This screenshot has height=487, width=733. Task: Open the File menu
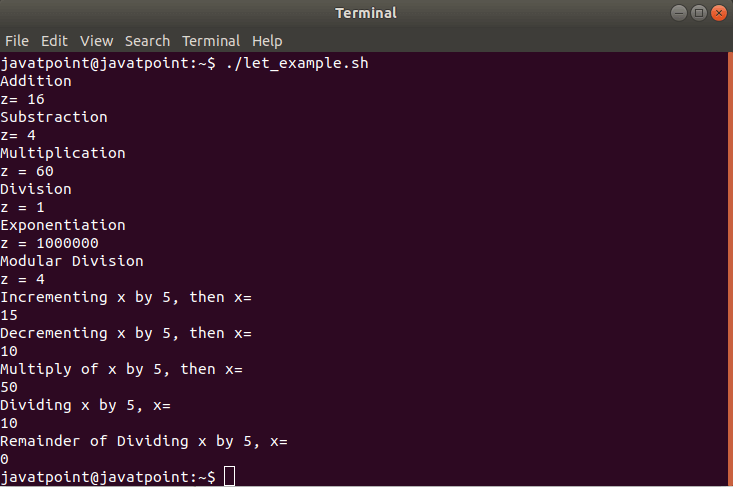point(17,41)
